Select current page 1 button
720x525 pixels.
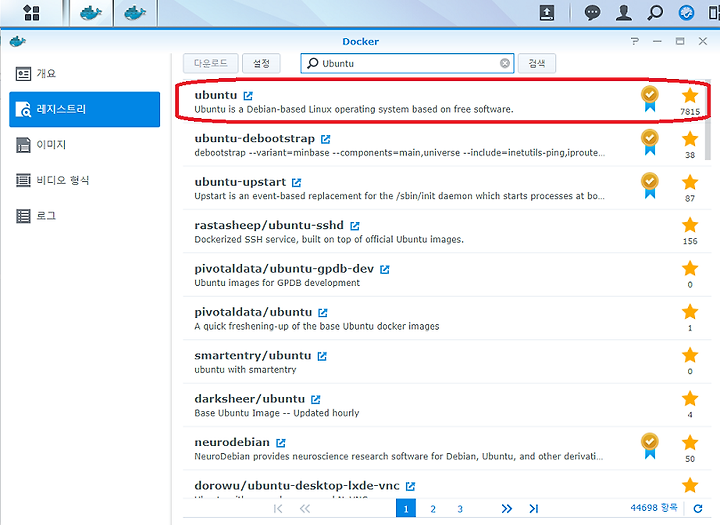tap(406, 508)
